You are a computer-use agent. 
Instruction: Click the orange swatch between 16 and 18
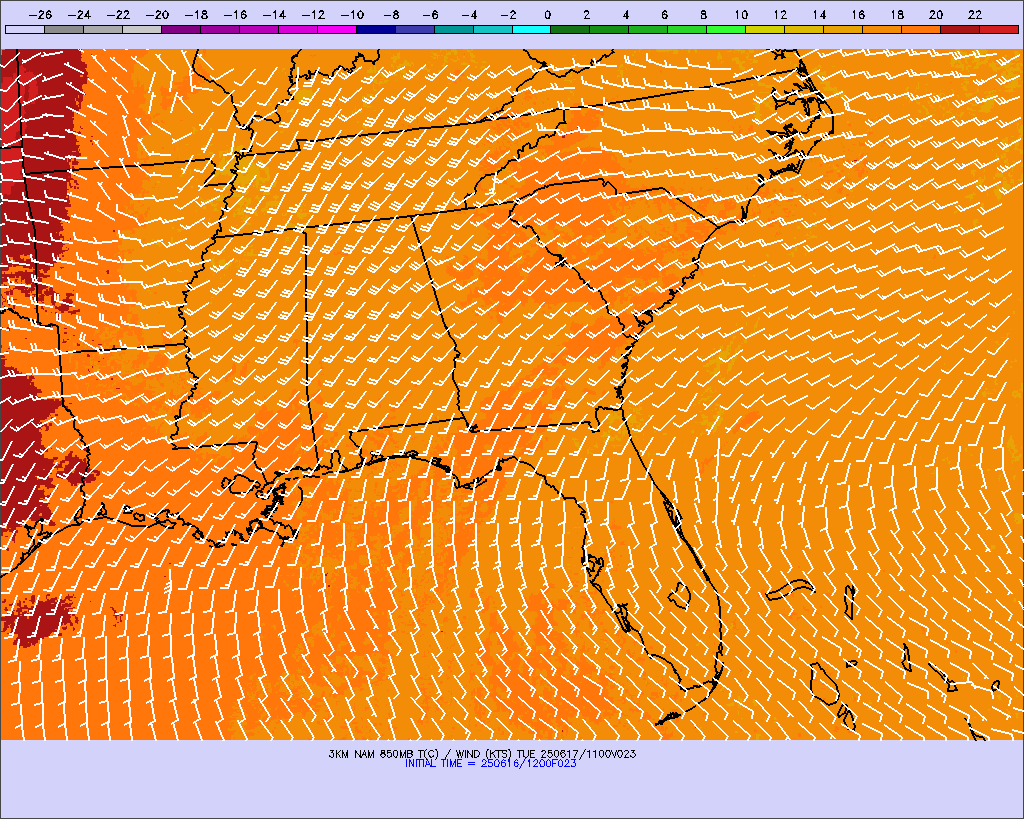(882, 29)
